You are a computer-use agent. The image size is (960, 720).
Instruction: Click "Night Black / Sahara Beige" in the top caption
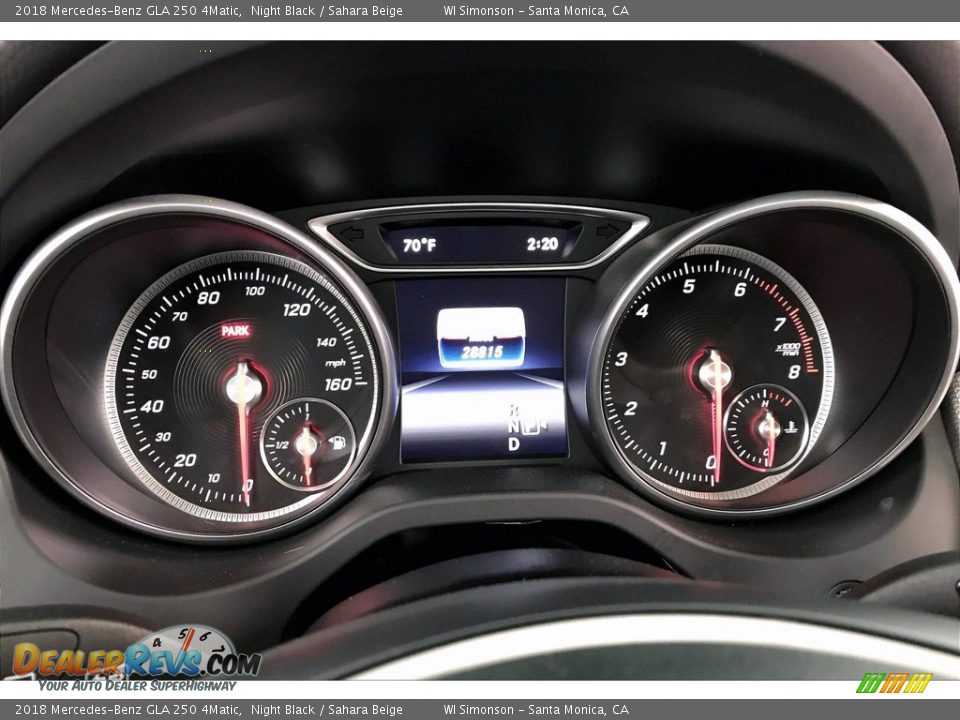327,10
